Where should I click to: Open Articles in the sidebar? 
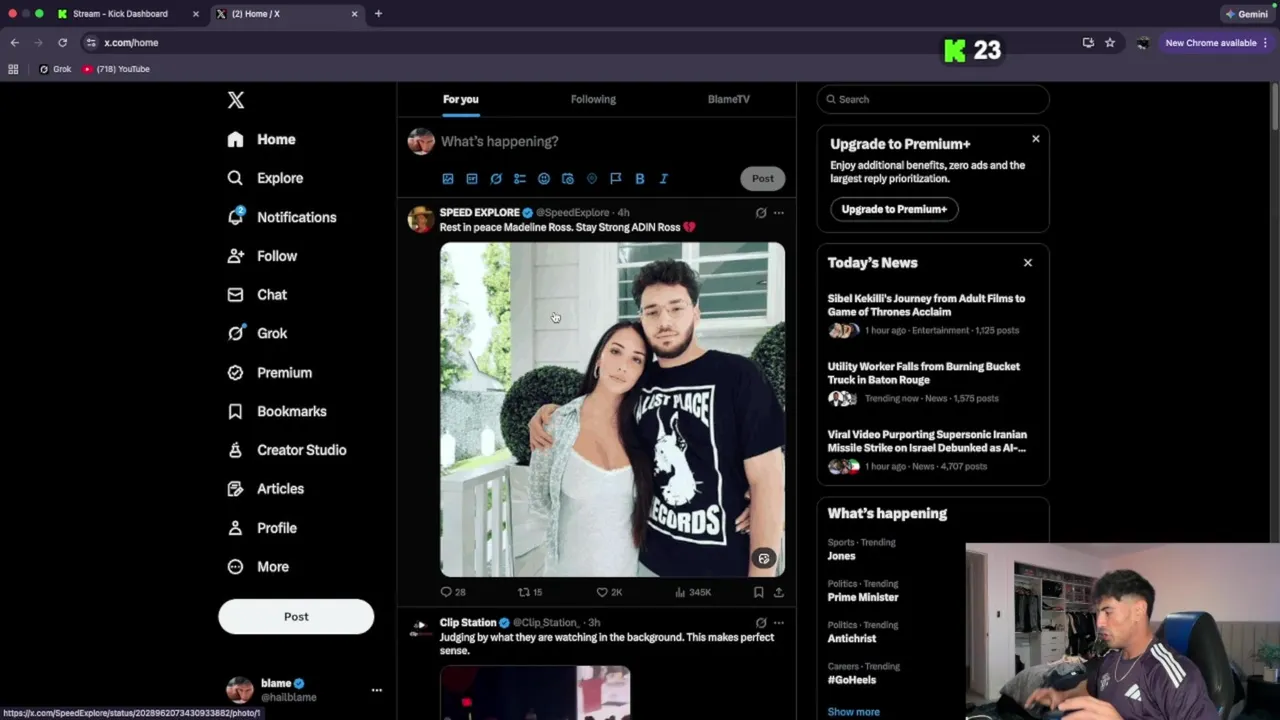pyautogui.click(x=265, y=489)
